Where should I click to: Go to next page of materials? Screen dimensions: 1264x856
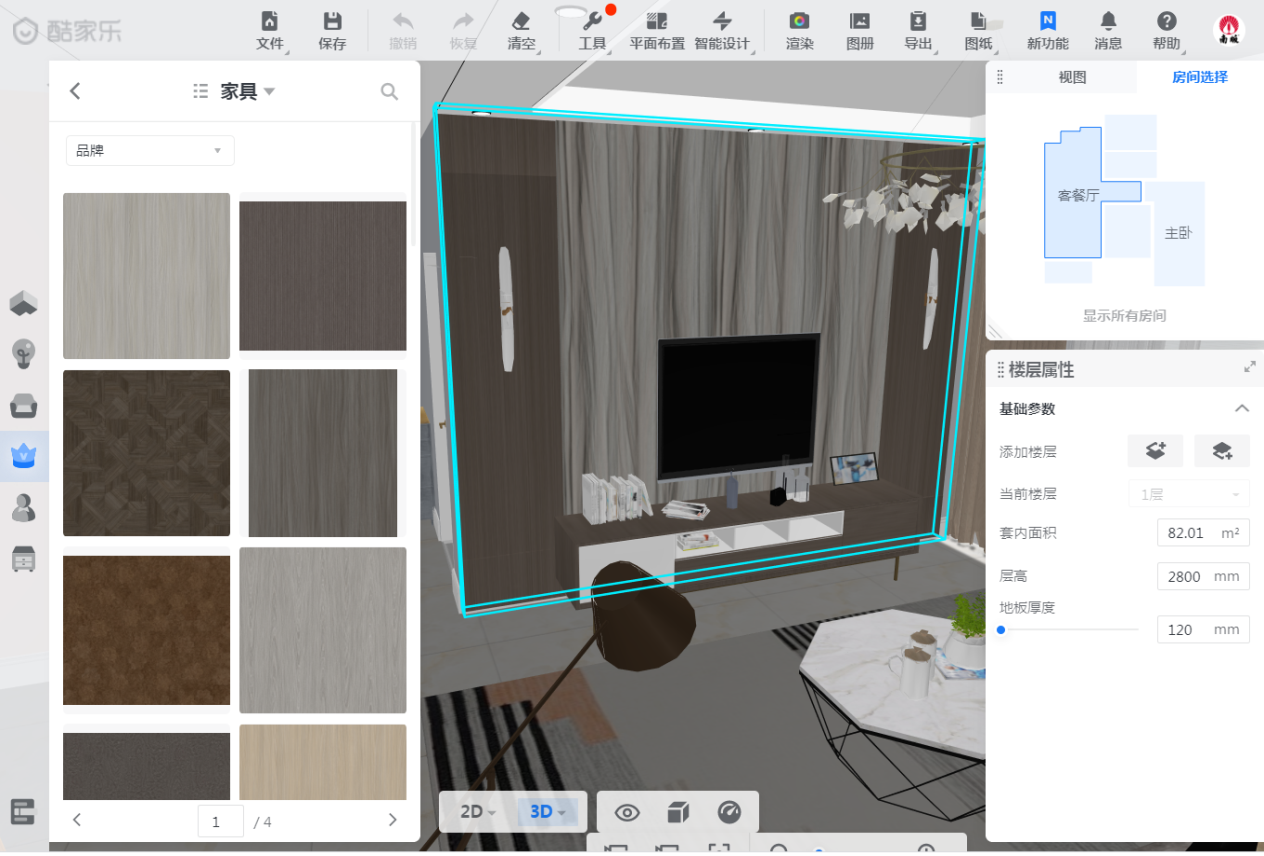392,820
